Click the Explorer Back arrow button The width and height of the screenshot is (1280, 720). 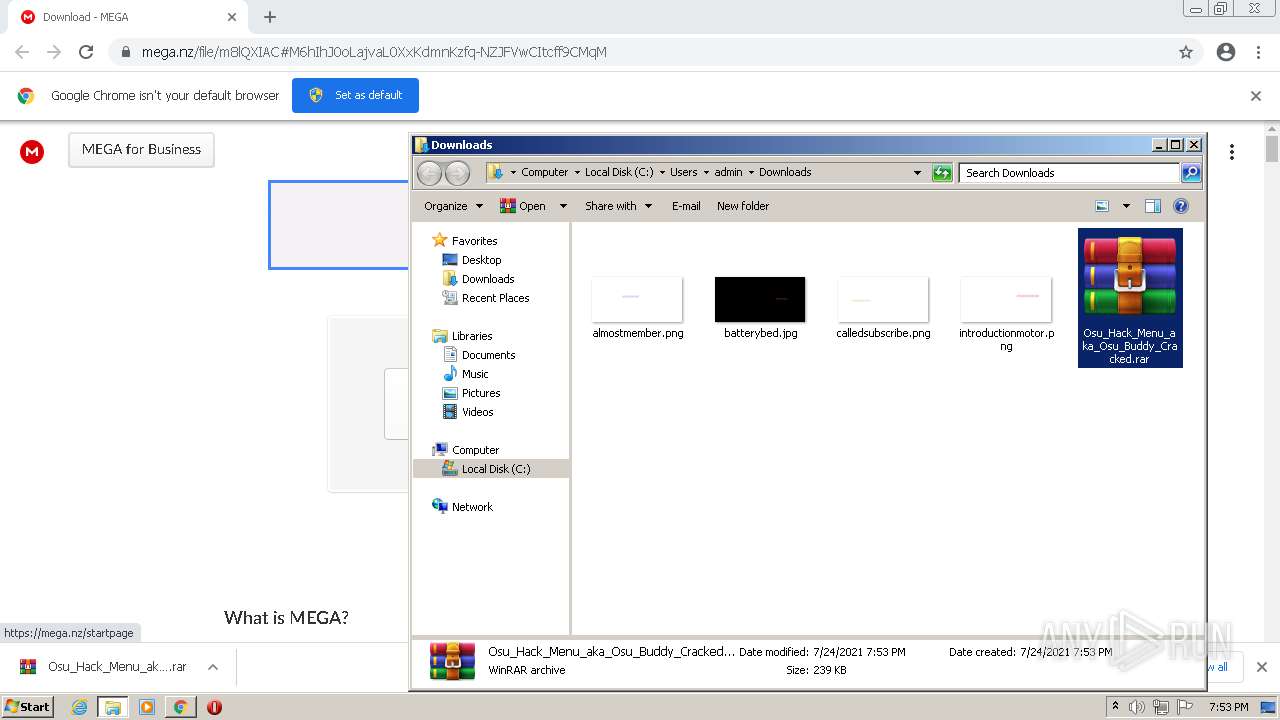point(429,173)
